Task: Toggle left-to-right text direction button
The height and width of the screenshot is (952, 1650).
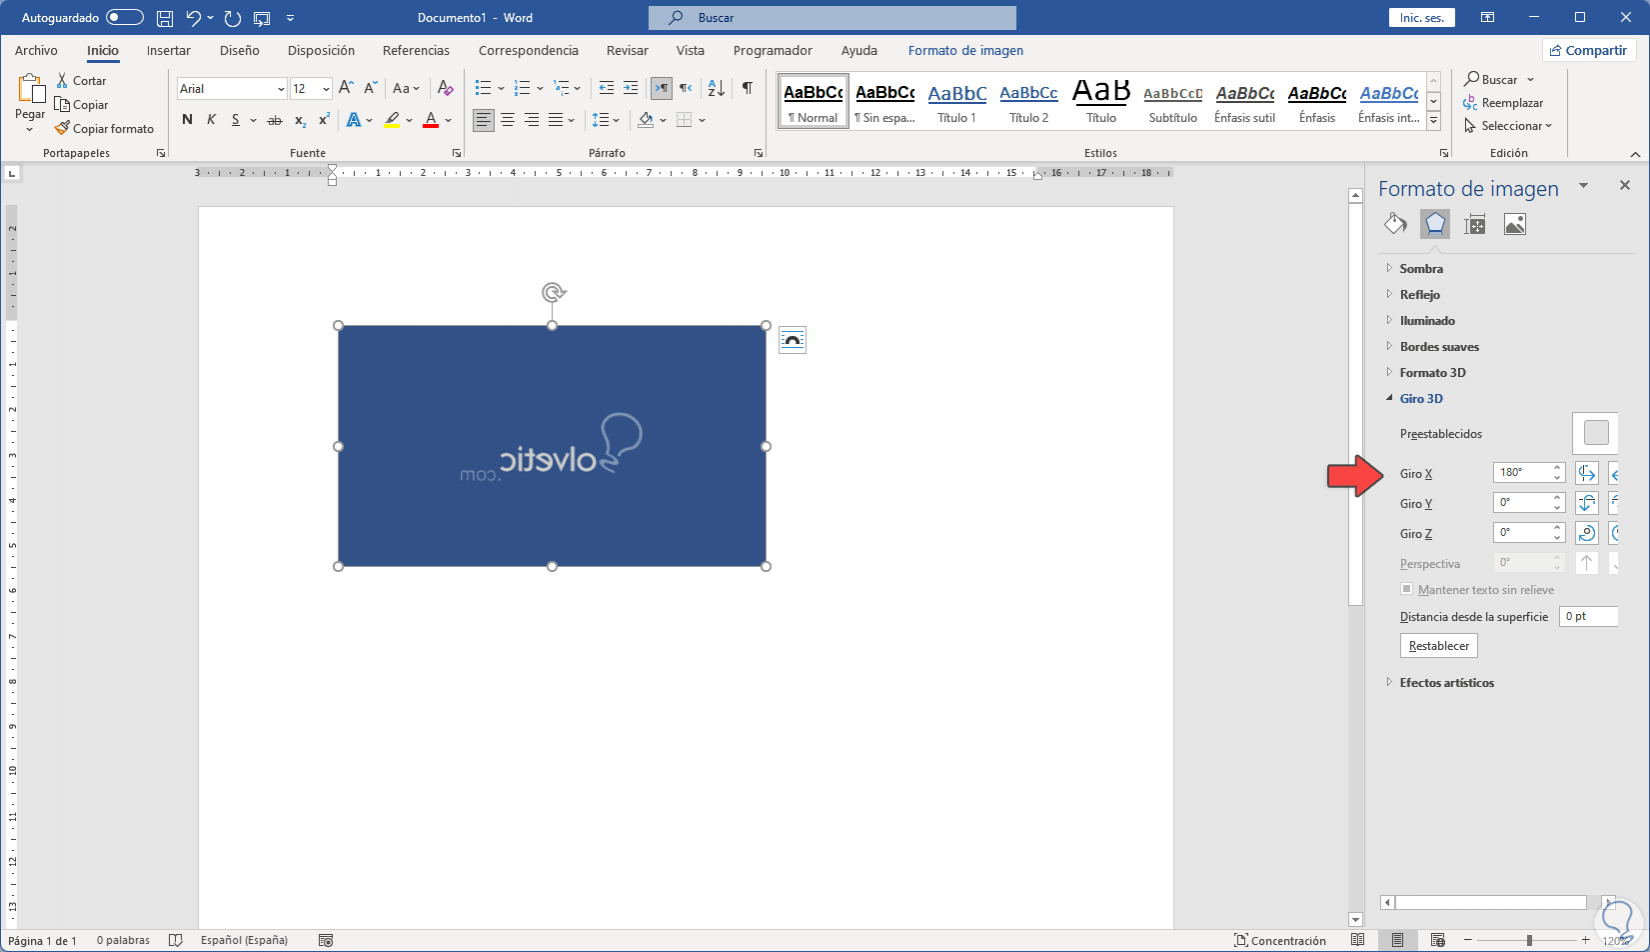Action: pos(661,88)
